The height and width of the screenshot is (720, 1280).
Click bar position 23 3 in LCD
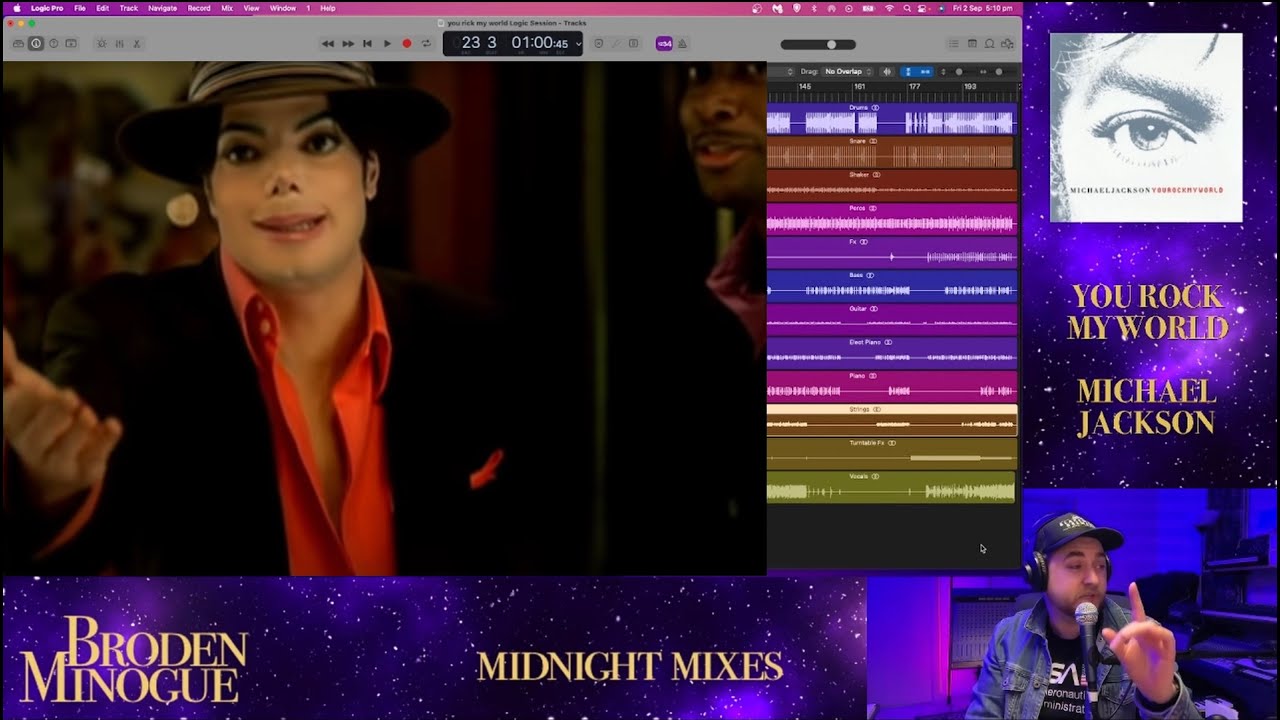[x=478, y=43]
